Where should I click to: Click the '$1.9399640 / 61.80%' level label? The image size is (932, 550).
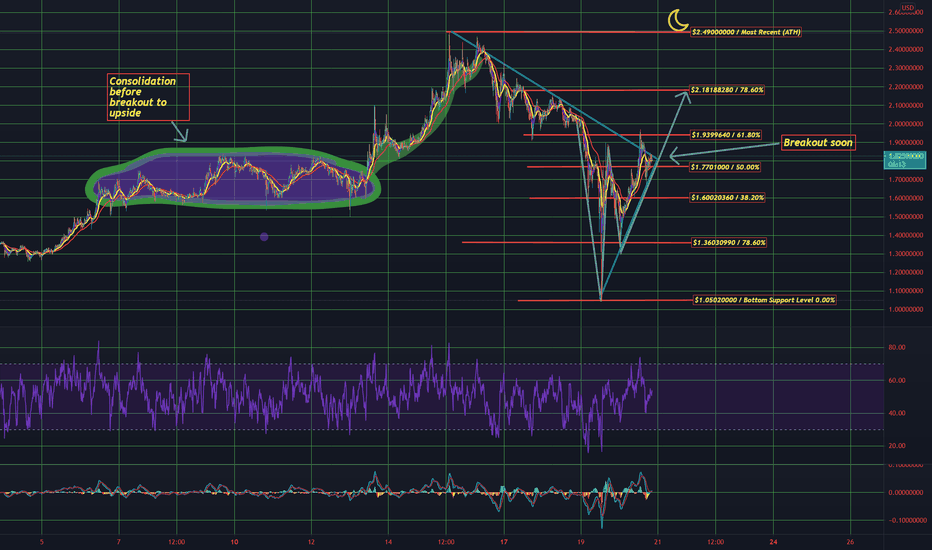click(x=726, y=135)
